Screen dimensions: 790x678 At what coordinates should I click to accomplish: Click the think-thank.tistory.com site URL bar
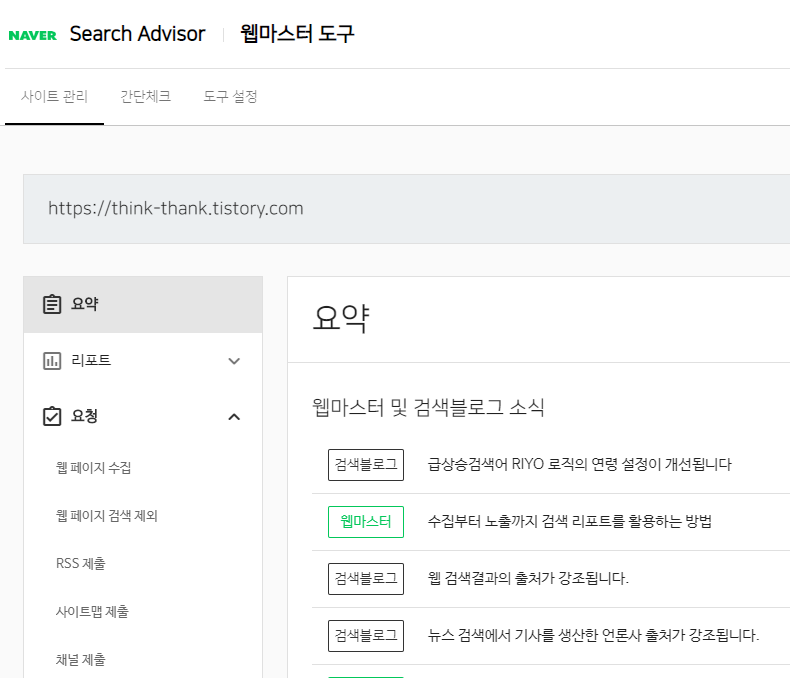click(x=406, y=209)
